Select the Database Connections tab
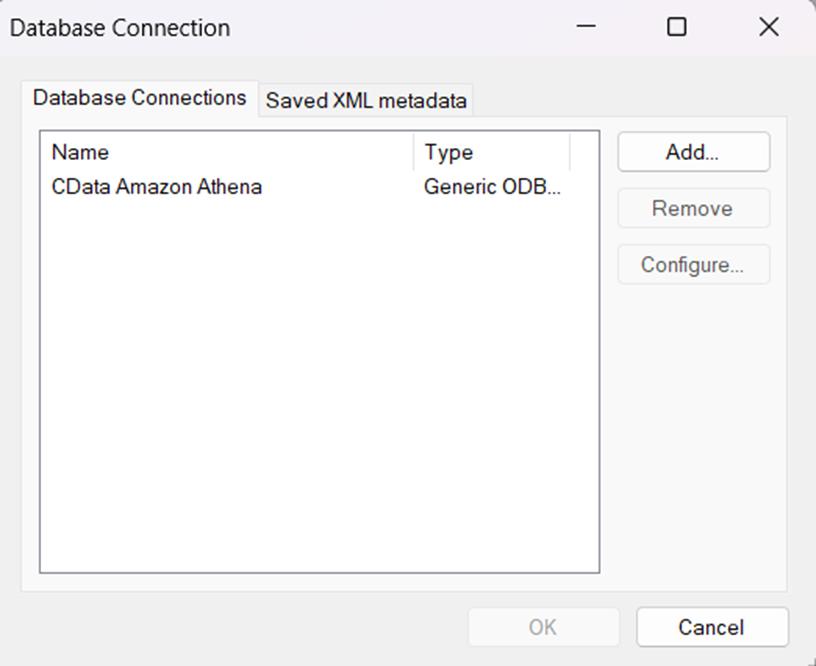Viewport: 816px width, 666px height. point(139,98)
